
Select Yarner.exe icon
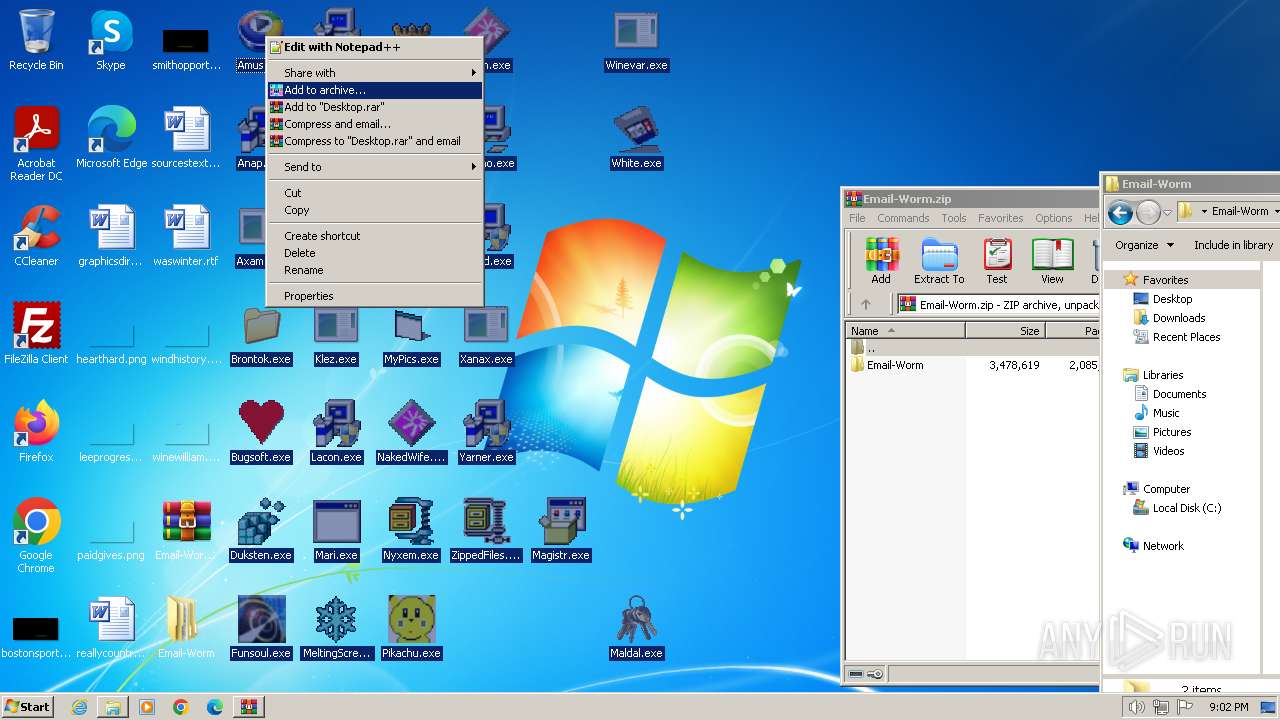(486, 432)
